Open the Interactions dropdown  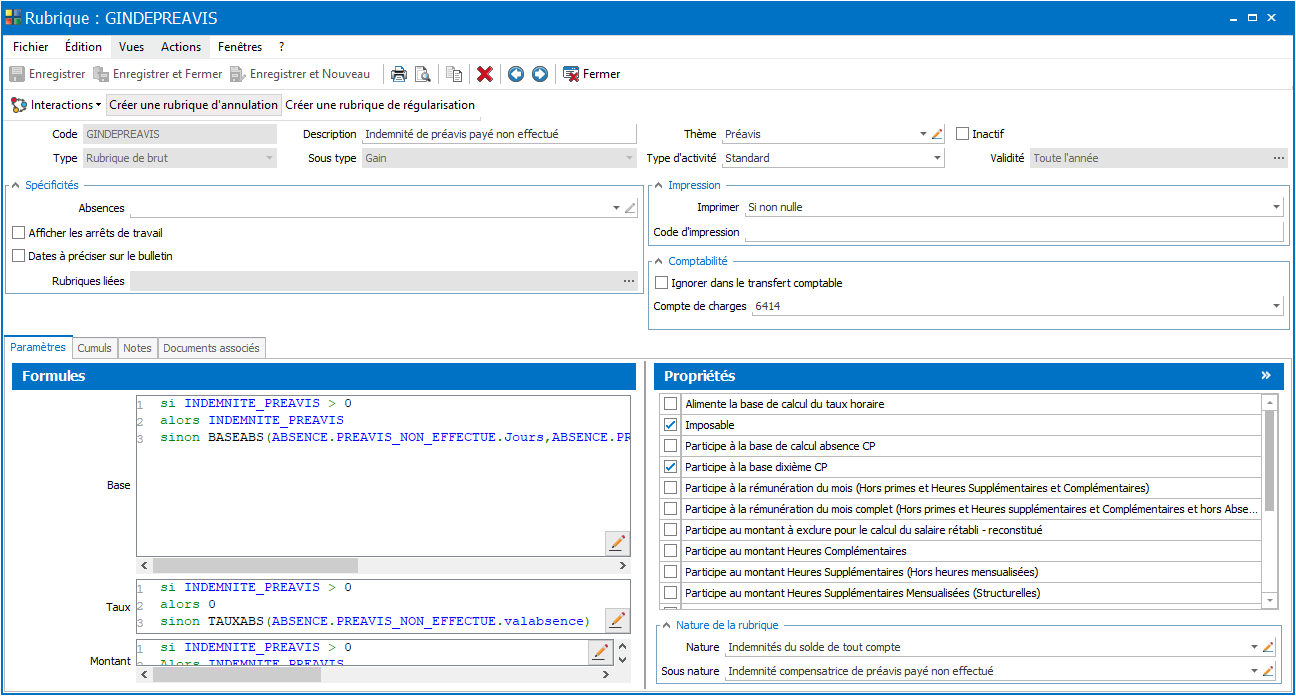point(56,105)
